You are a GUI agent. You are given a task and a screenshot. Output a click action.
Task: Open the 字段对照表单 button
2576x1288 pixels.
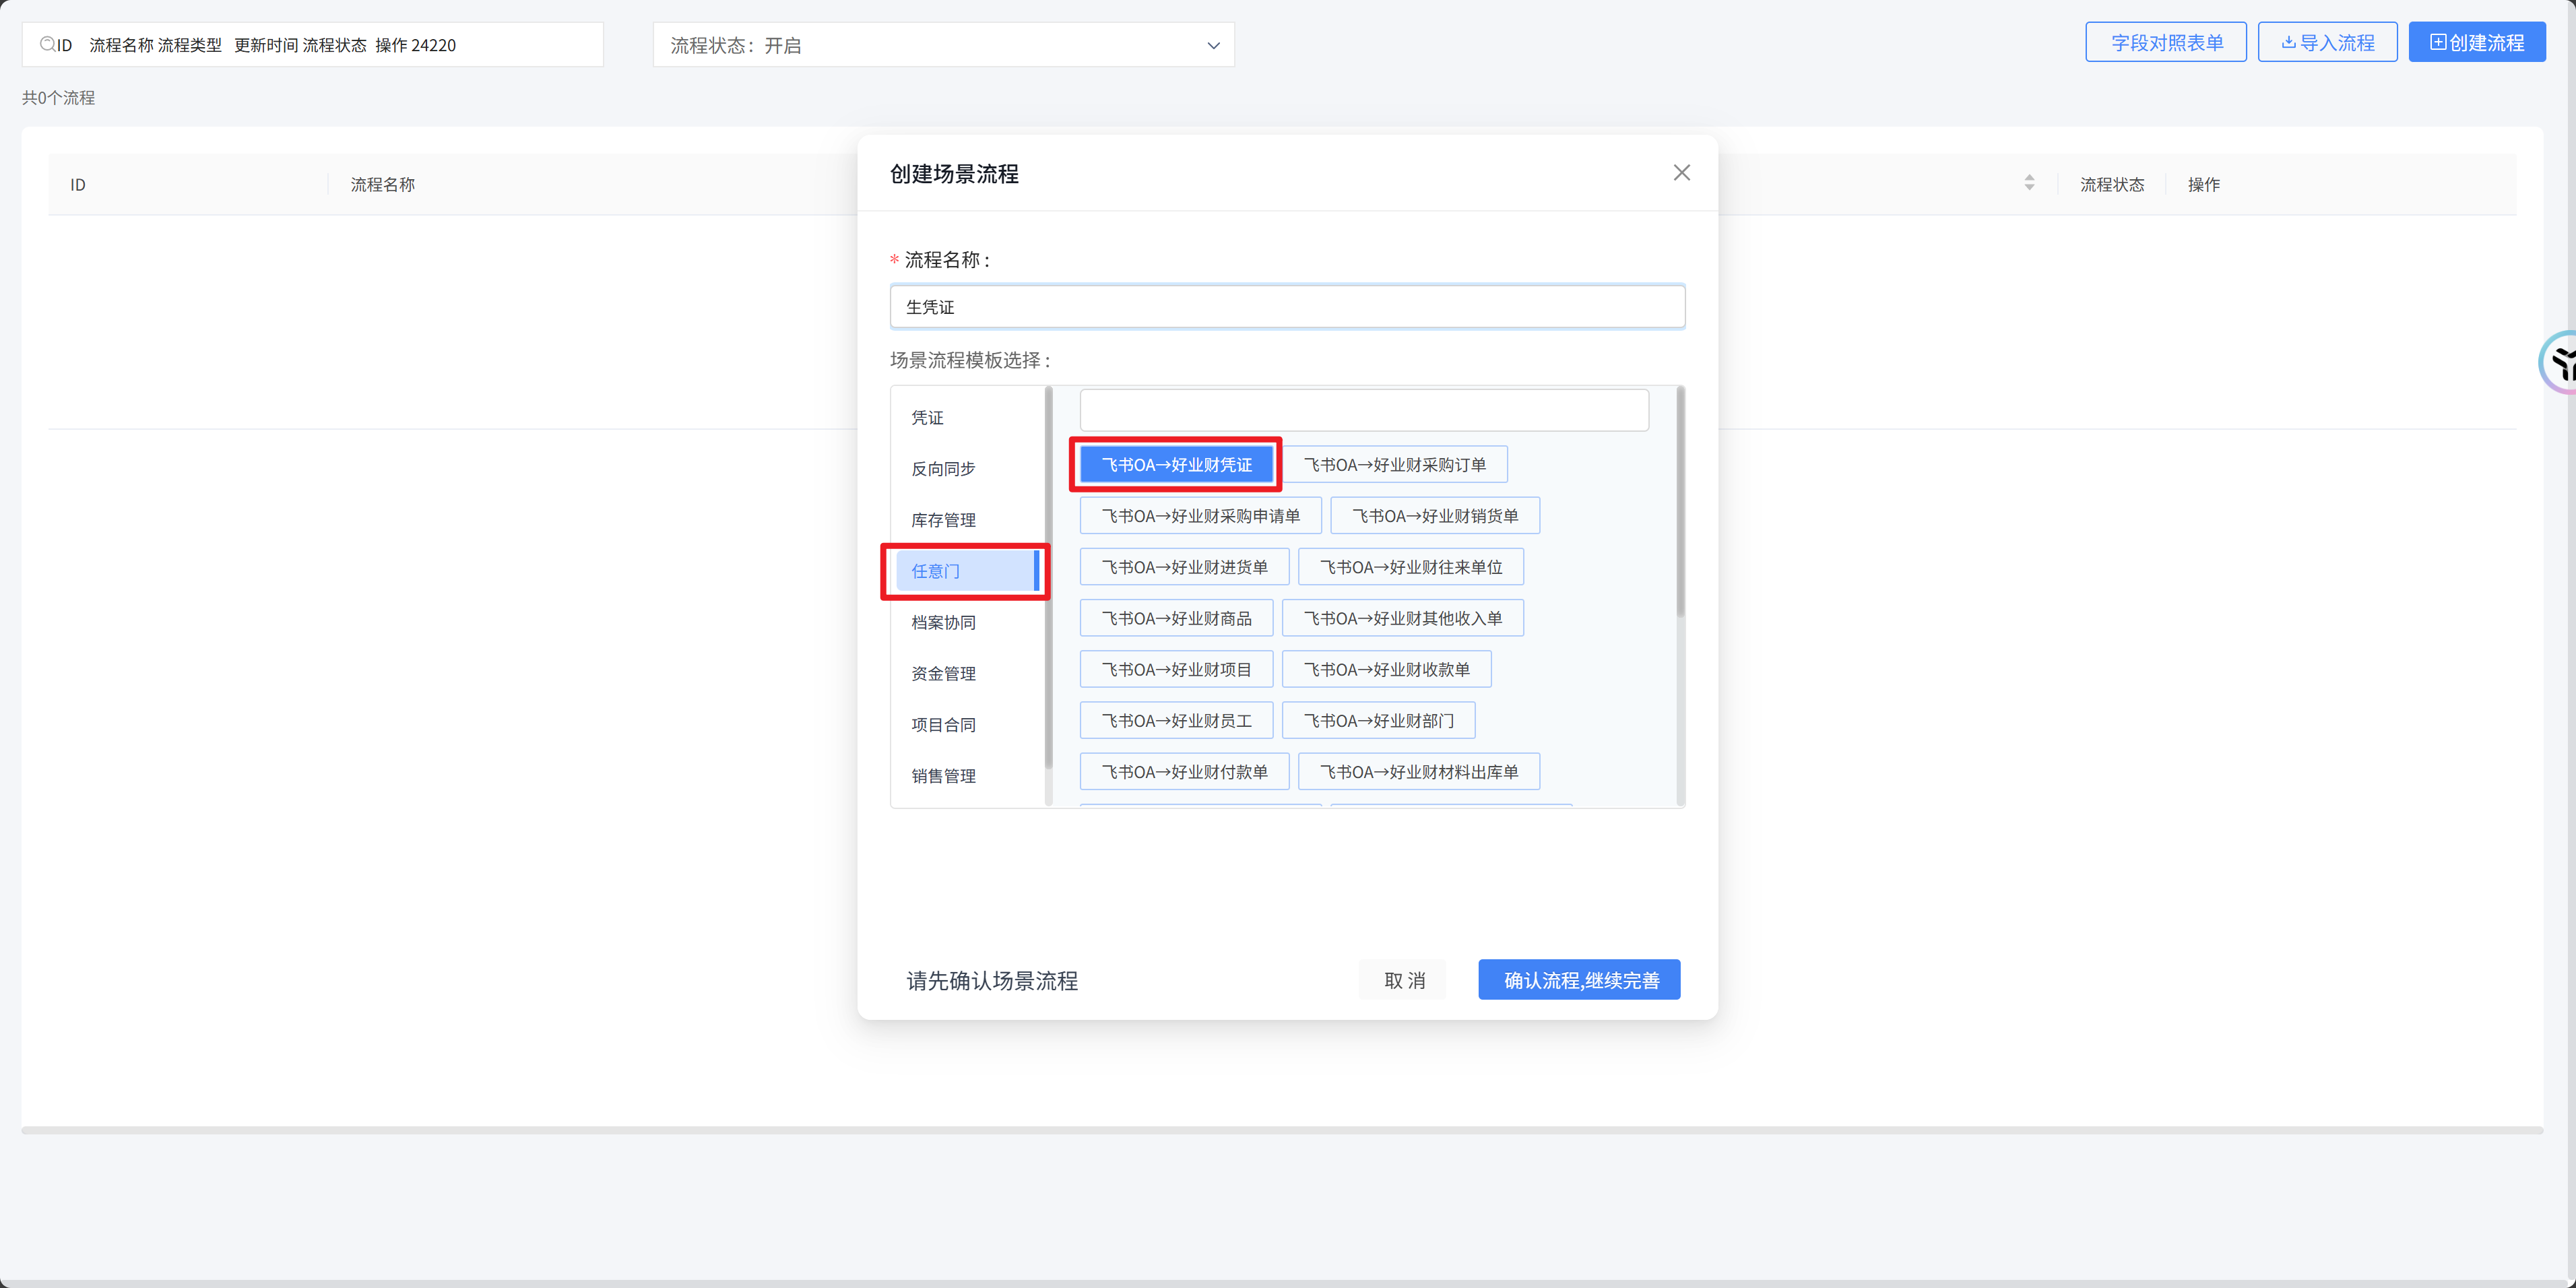tap(2165, 43)
